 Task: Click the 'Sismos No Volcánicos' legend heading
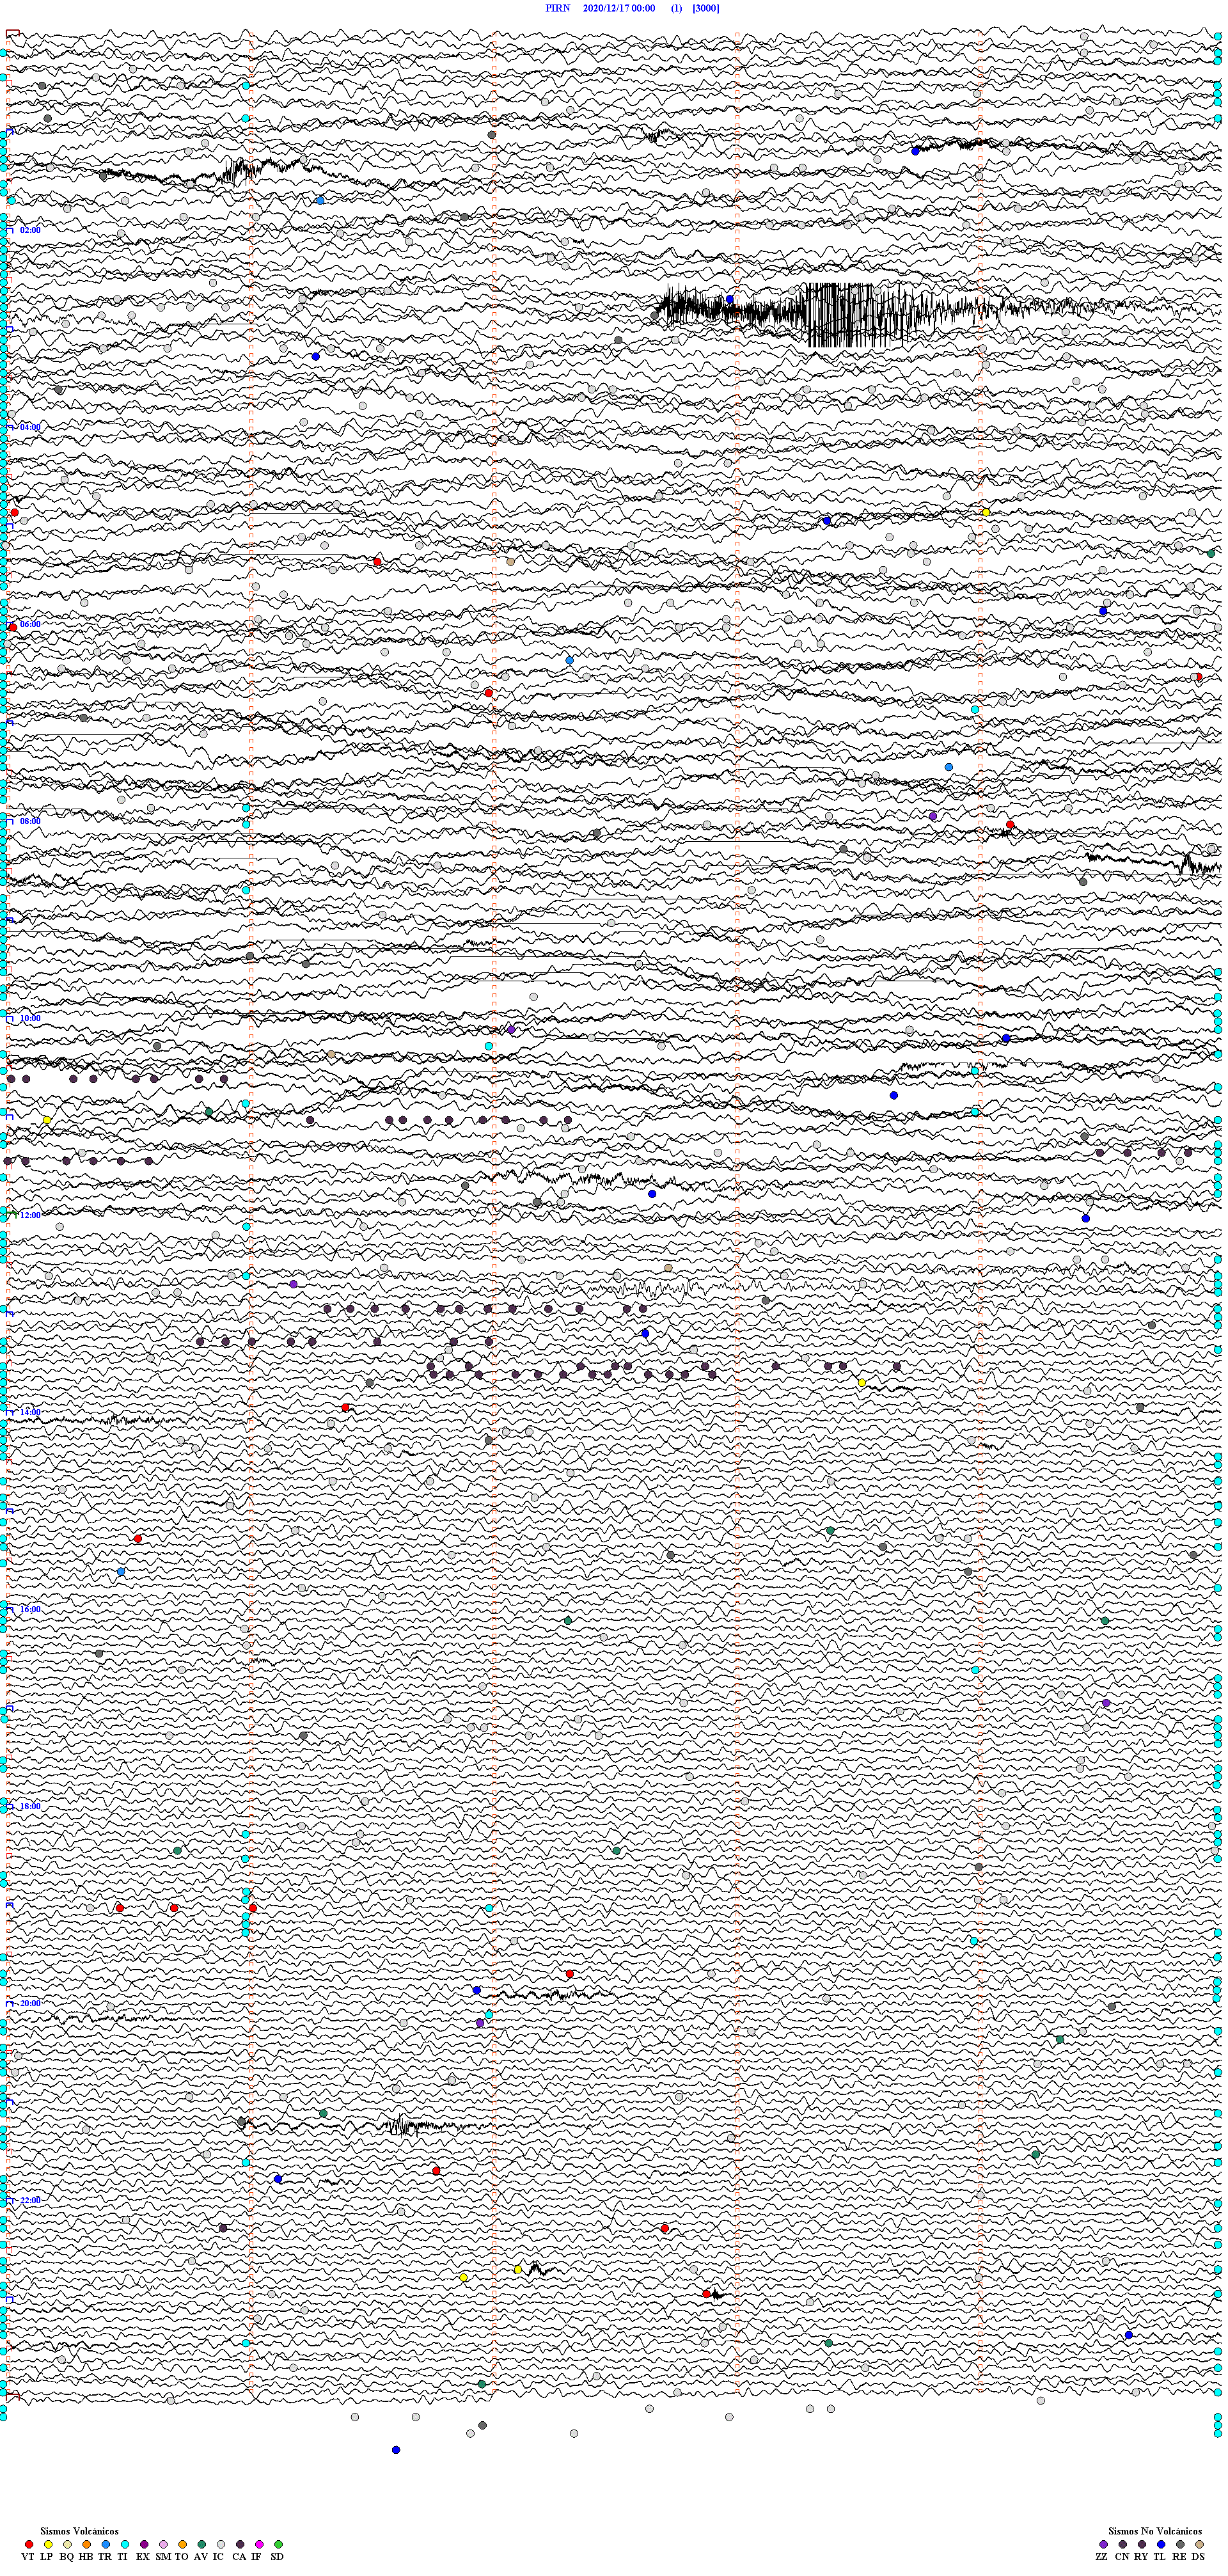click(x=1154, y=2530)
